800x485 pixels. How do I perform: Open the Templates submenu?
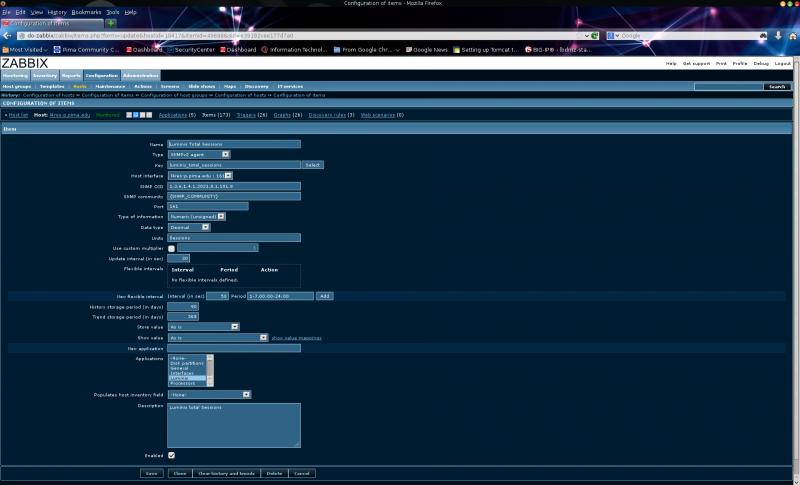coord(52,87)
